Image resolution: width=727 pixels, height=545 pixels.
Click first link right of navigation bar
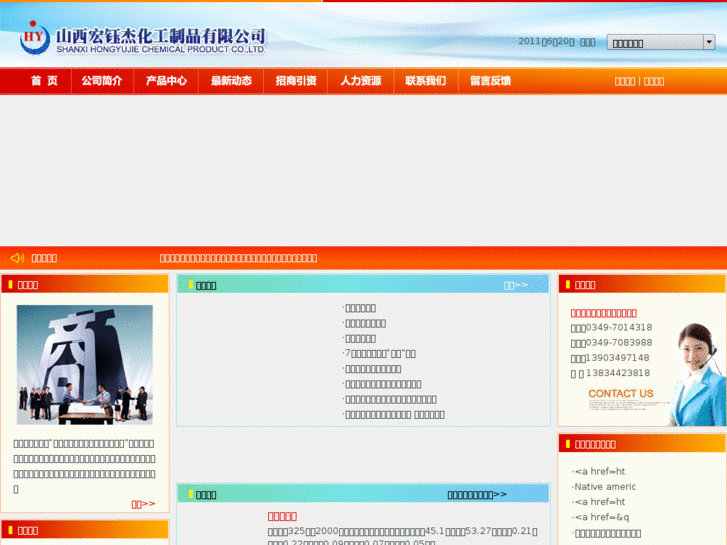625,82
